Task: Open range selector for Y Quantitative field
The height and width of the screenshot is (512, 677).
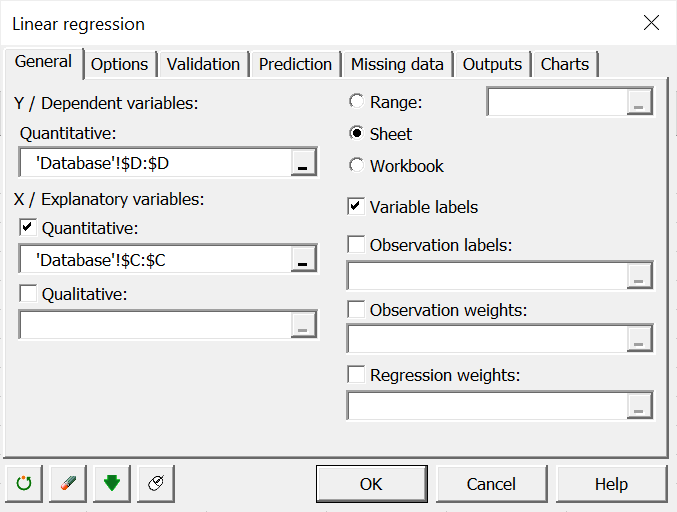Action: (x=303, y=163)
